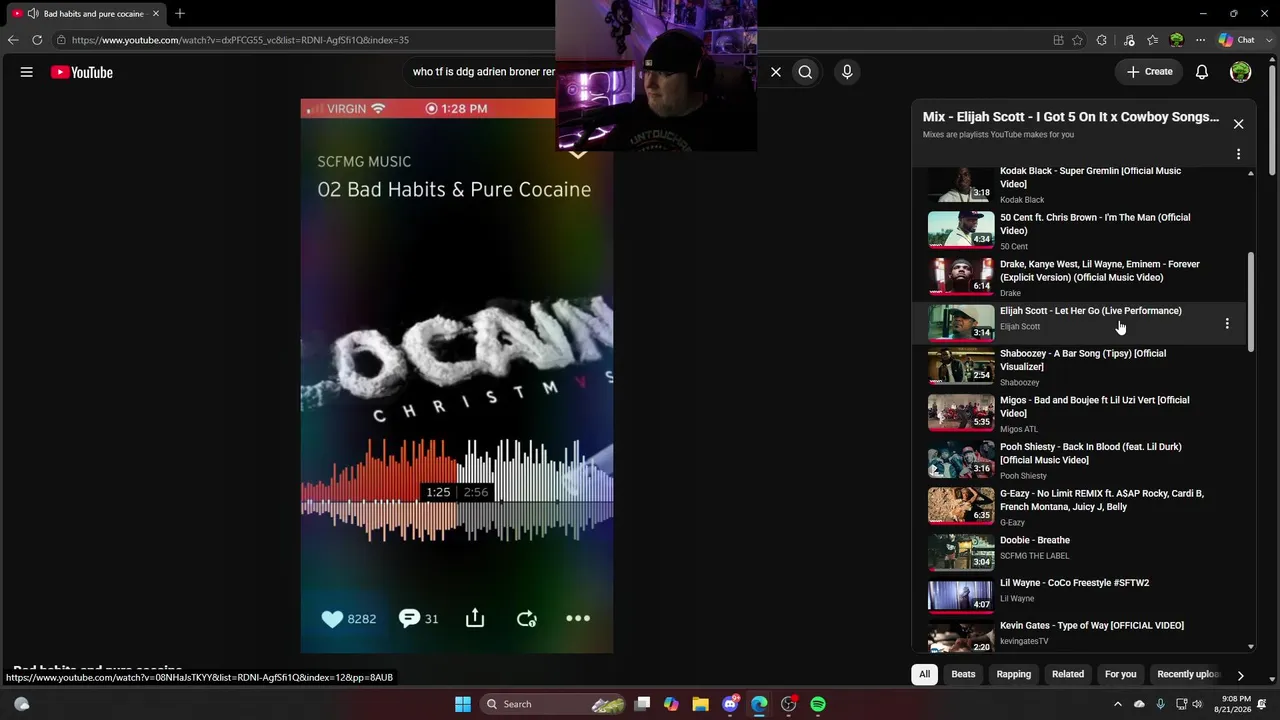Open Spotify from the taskbar
The image size is (1280, 720).
pos(818,704)
